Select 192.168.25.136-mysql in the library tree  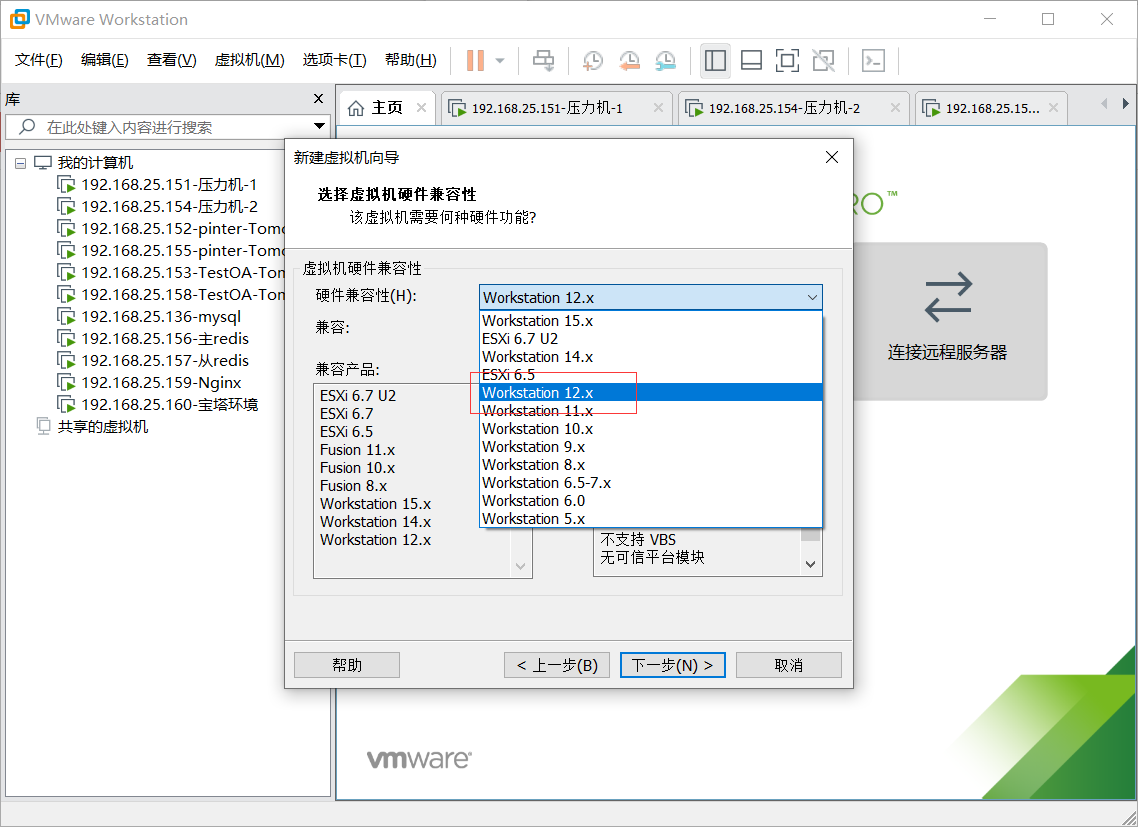(x=160, y=317)
